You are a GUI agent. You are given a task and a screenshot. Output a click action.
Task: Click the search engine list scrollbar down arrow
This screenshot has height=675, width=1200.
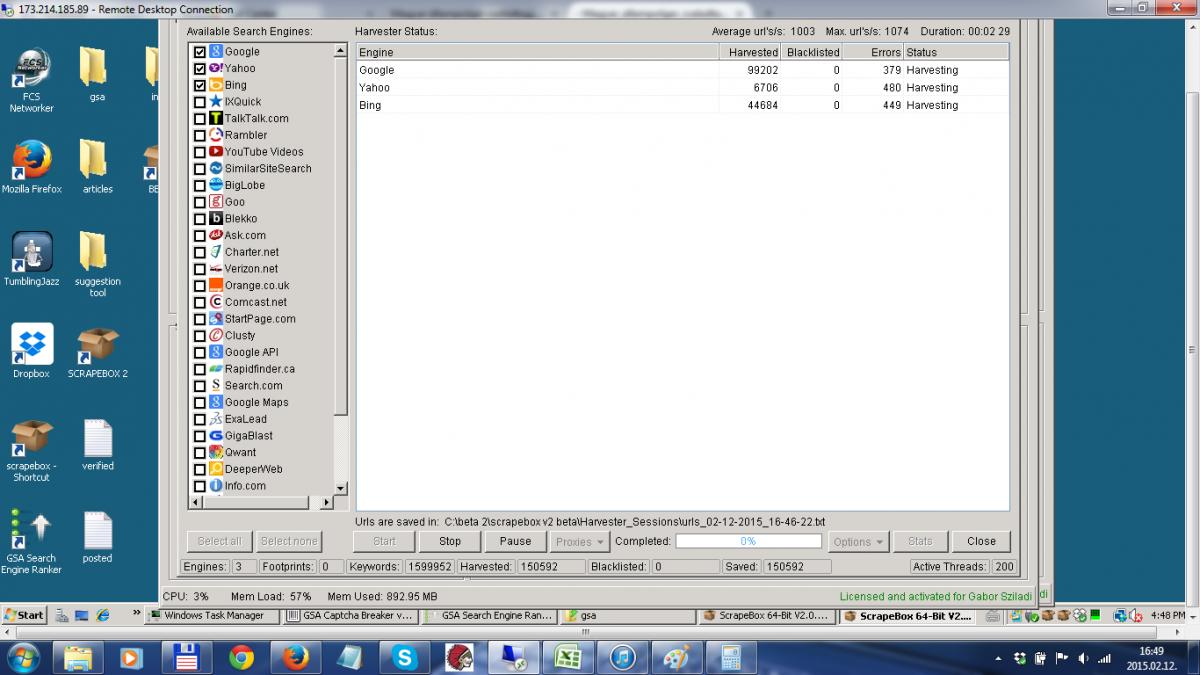(x=340, y=488)
